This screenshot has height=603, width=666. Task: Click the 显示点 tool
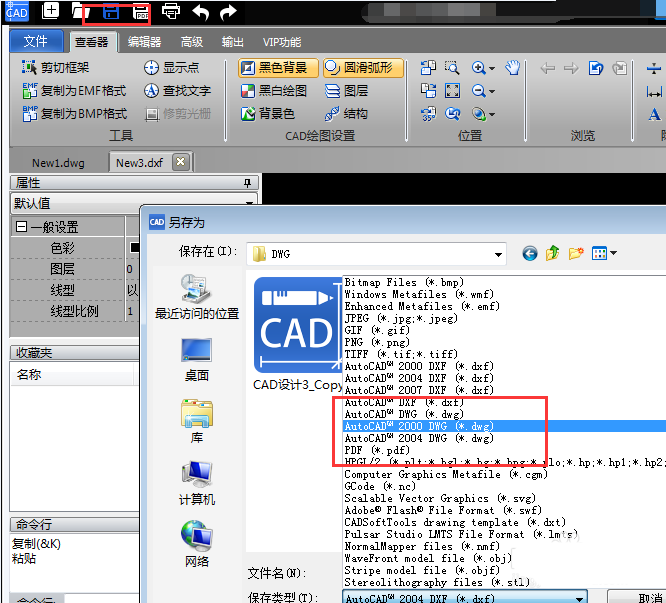(172, 67)
